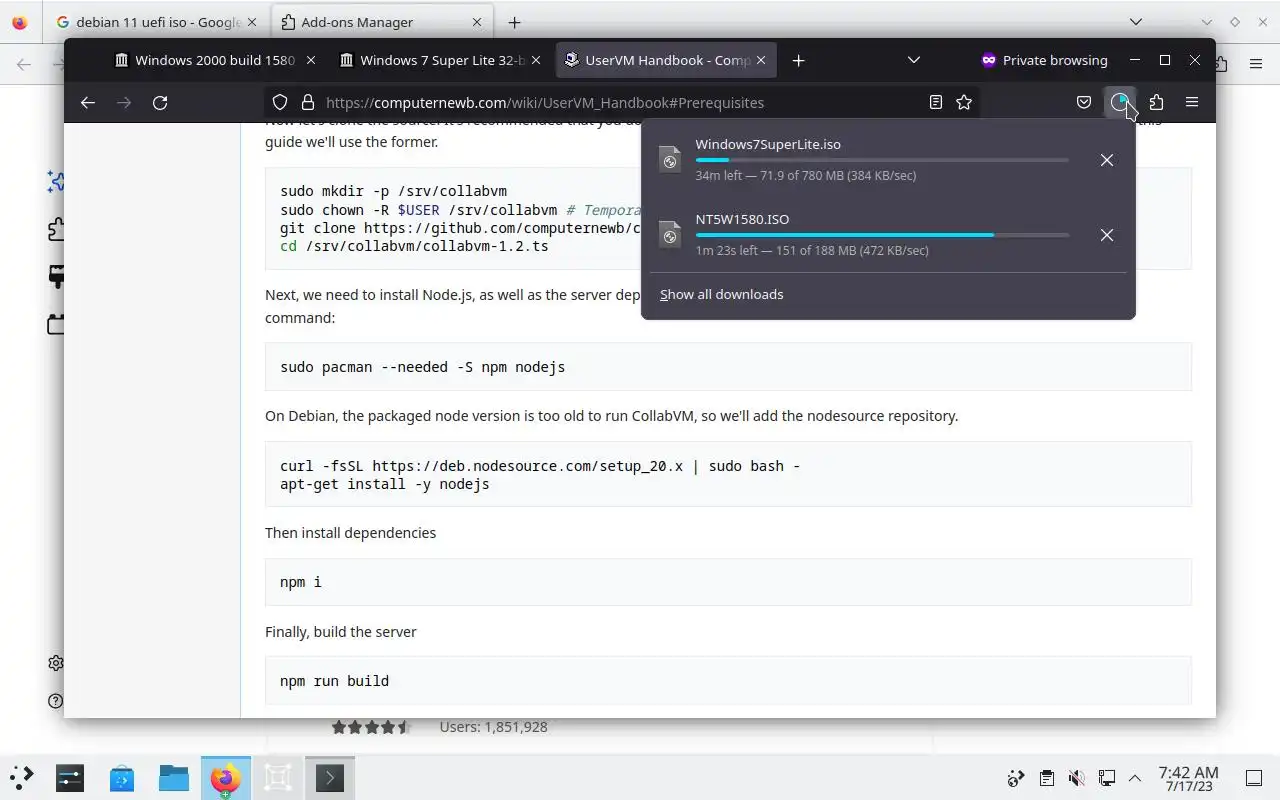Go back in background Firefox window
This screenshot has height=800, width=1280.
tap(24, 64)
